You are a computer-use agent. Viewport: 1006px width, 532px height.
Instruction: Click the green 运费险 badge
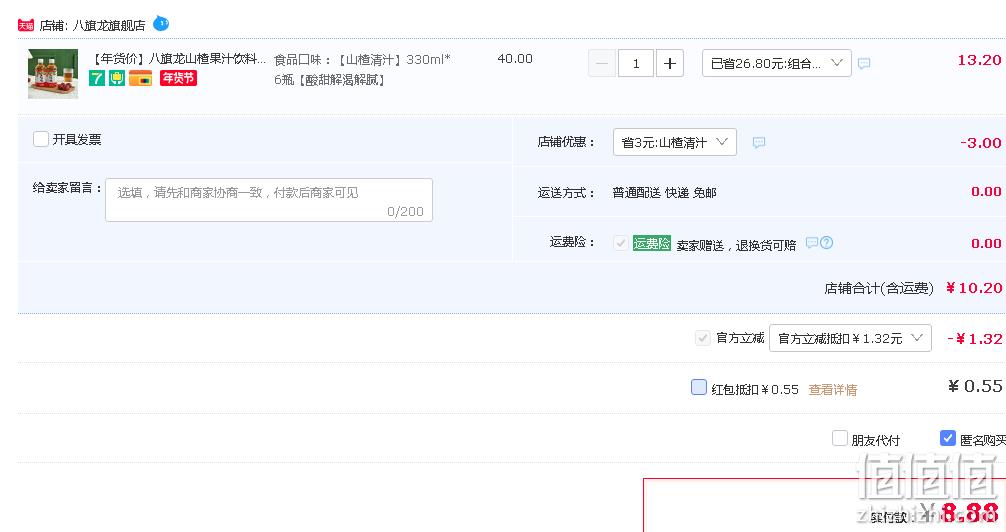(x=652, y=243)
